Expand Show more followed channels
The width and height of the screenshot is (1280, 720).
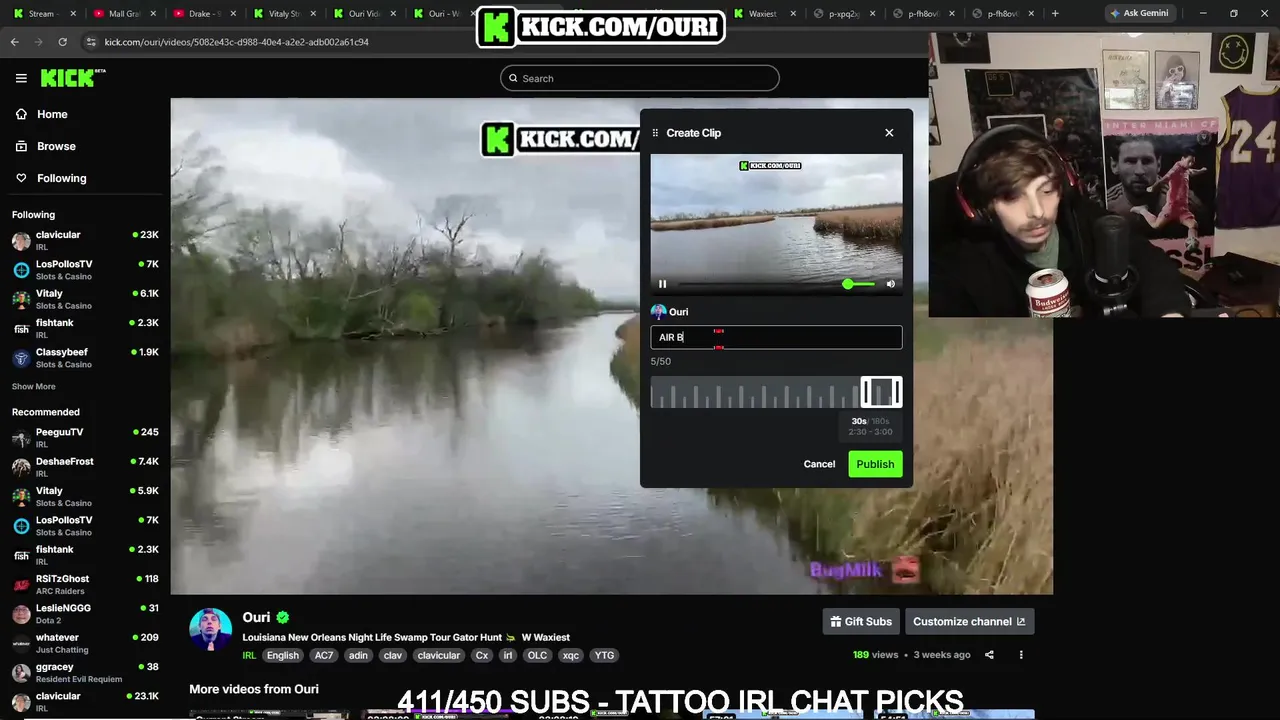tap(34, 386)
